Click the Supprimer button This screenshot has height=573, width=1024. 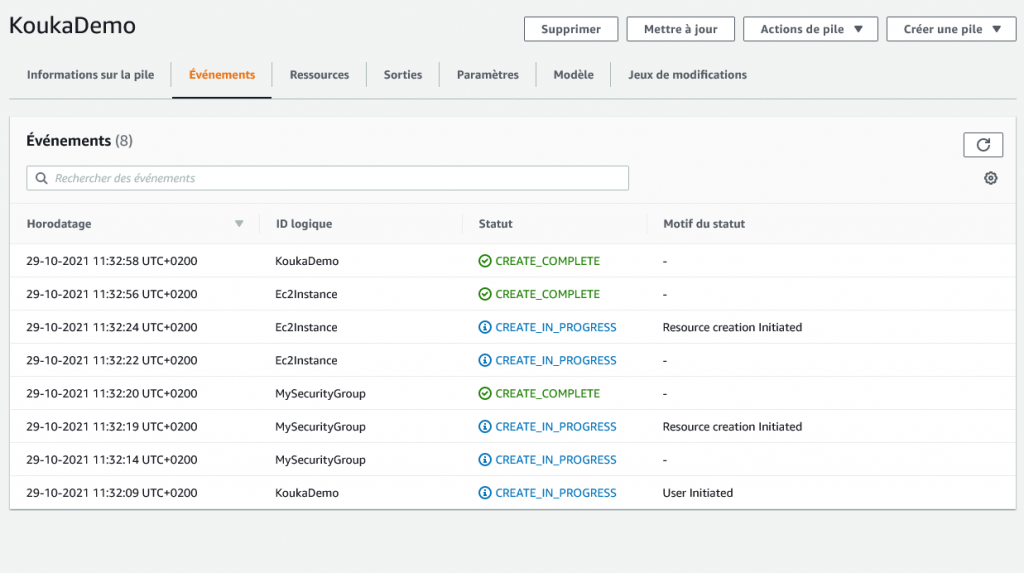point(571,29)
